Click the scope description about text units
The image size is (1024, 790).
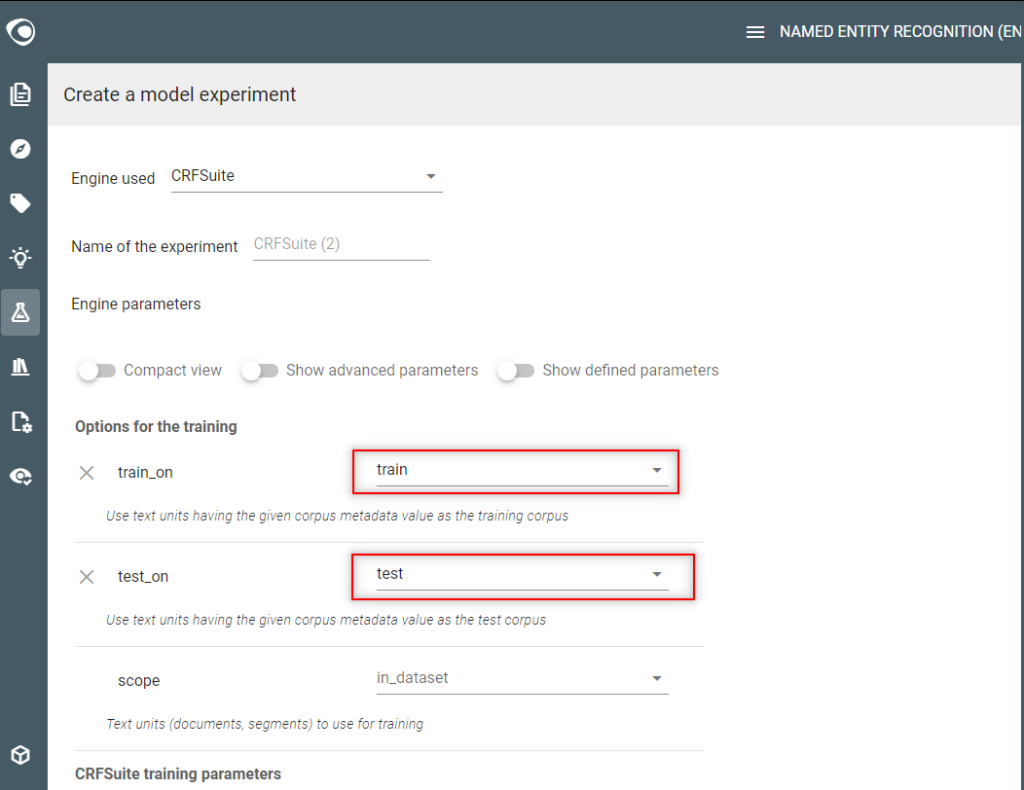tap(264, 724)
